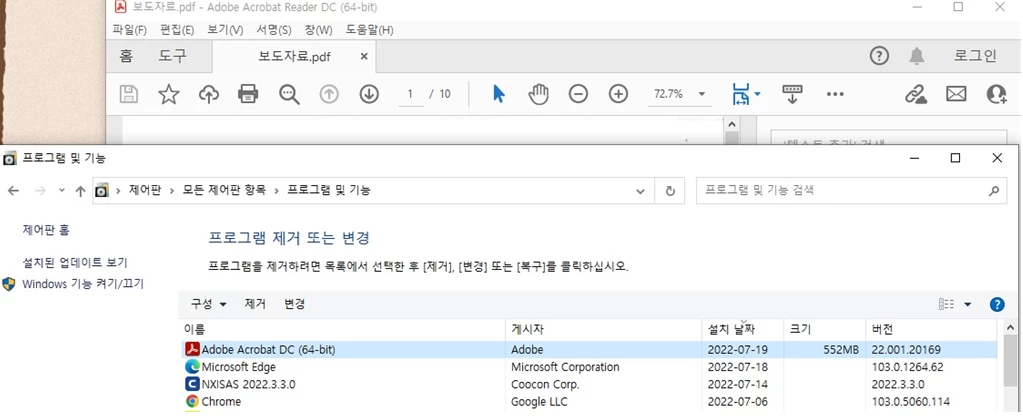Viewport: 1023px width, 420px height.
Task: Expand the view options dropdown arrow
Action: click(x=968, y=305)
